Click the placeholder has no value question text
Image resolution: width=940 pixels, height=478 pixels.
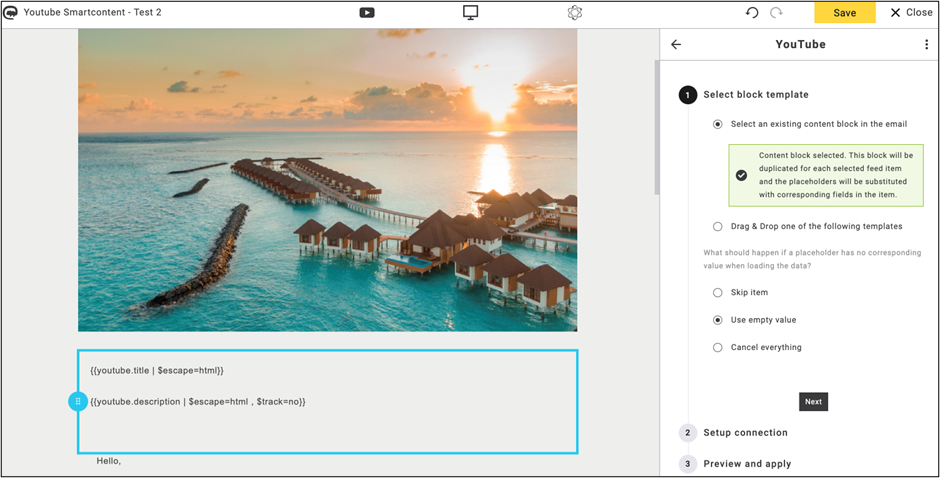pos(812,259)
